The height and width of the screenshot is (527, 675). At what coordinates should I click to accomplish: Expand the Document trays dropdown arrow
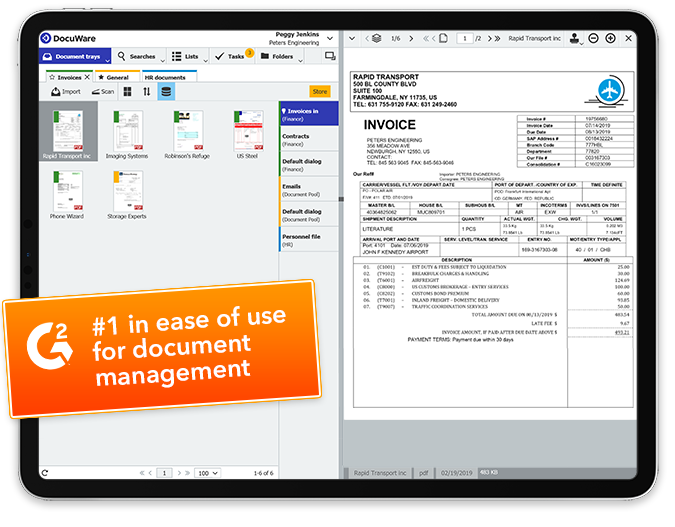pyautogui.click(x=108, y=60)
